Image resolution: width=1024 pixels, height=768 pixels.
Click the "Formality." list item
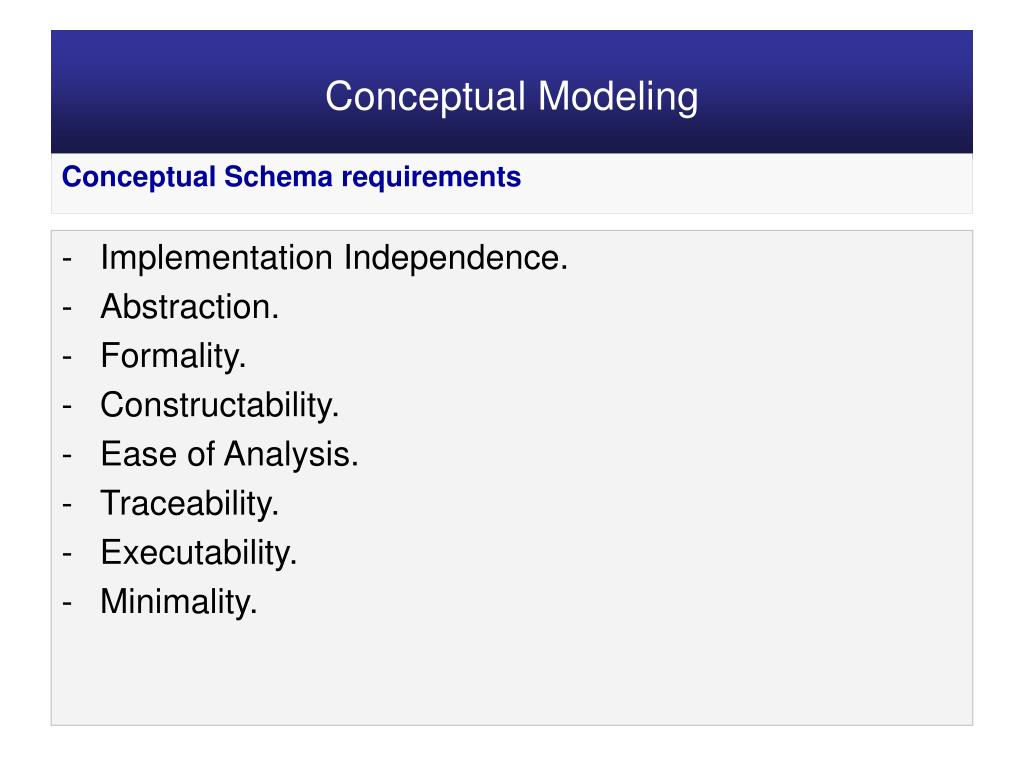coord(172,356)
